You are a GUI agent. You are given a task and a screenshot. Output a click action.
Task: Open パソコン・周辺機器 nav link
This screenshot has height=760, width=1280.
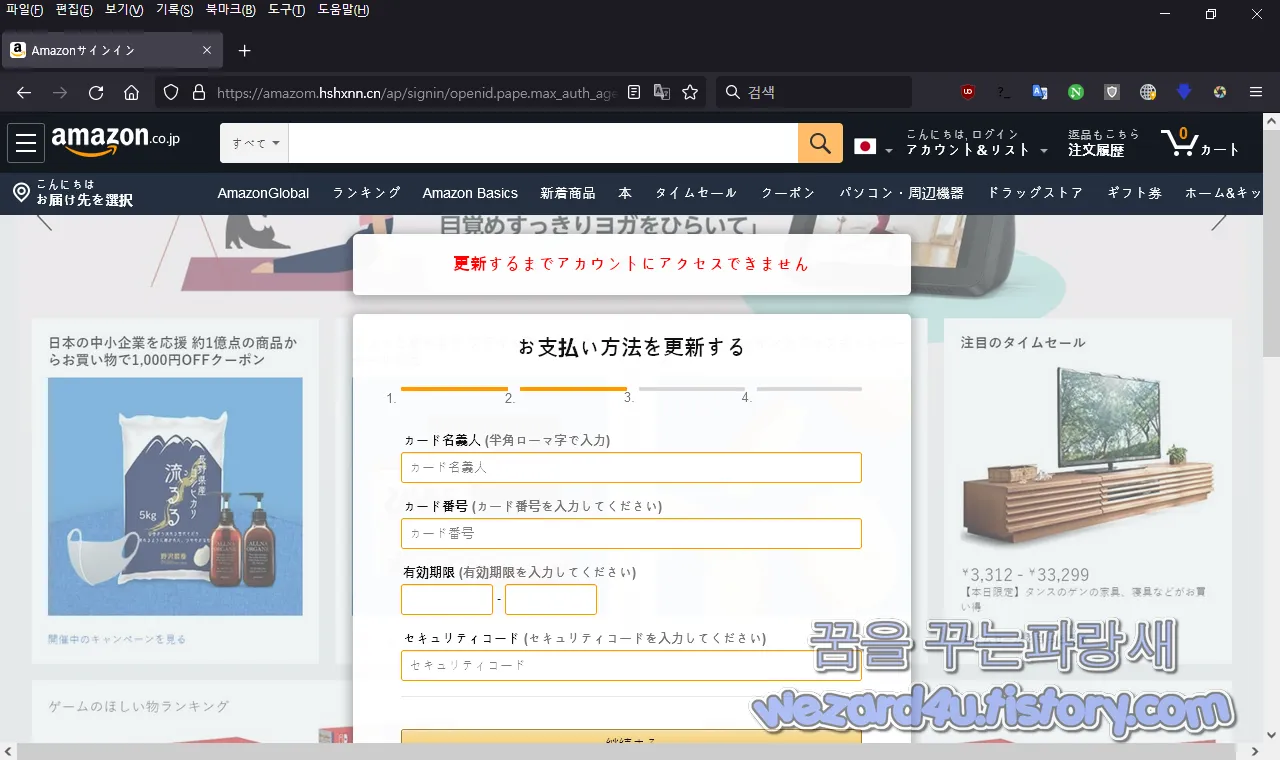901,193
